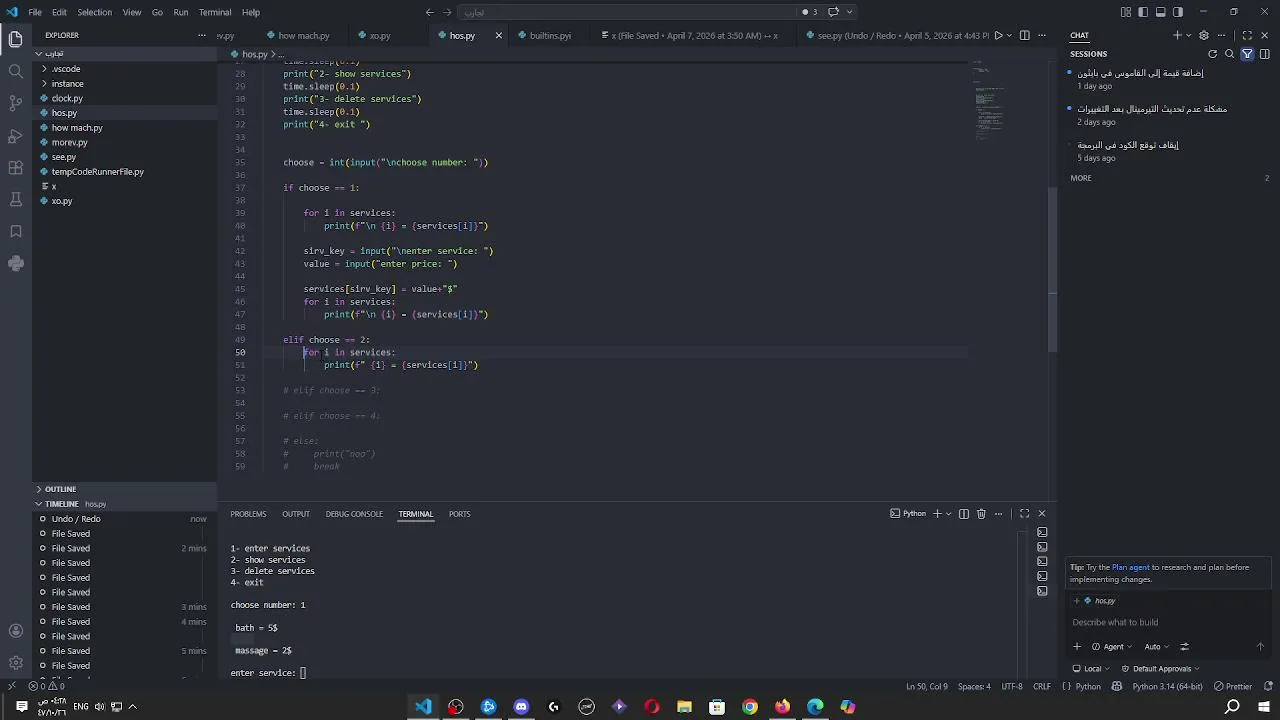Kill terminal with the trash icon
The width and height of the screenshot is (1280, 720).
tap(981, 514)
